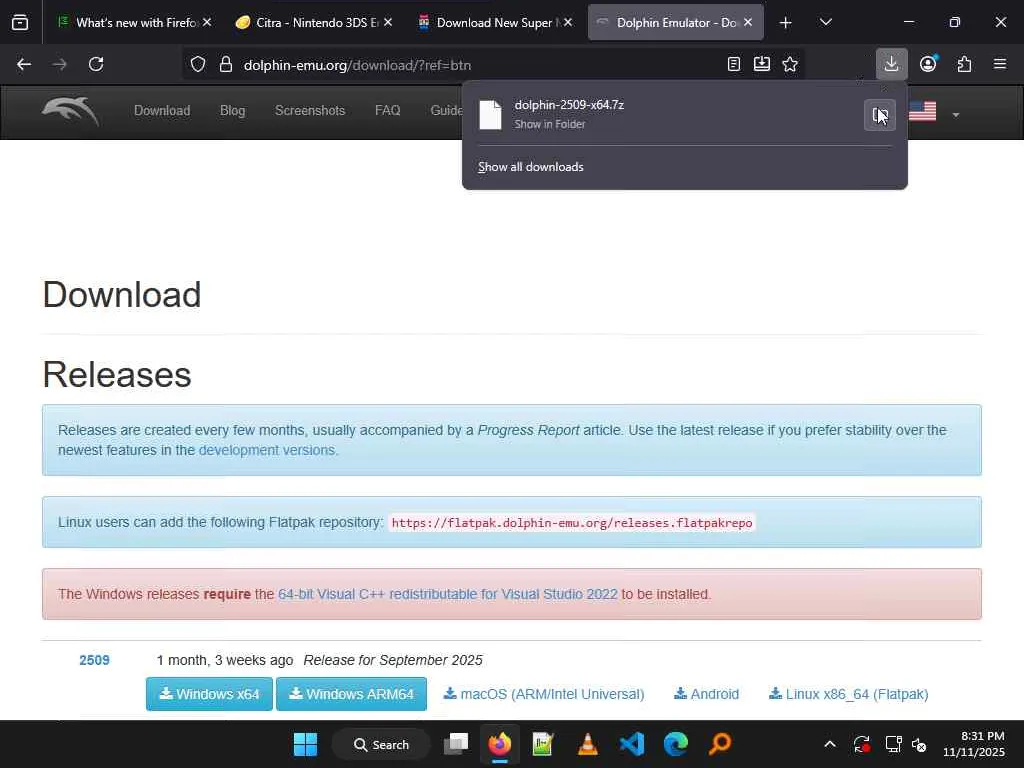Open a new browser tab
Image resolution: width=1024 pixels, height=768 pixels.
[x=786, y=23]
